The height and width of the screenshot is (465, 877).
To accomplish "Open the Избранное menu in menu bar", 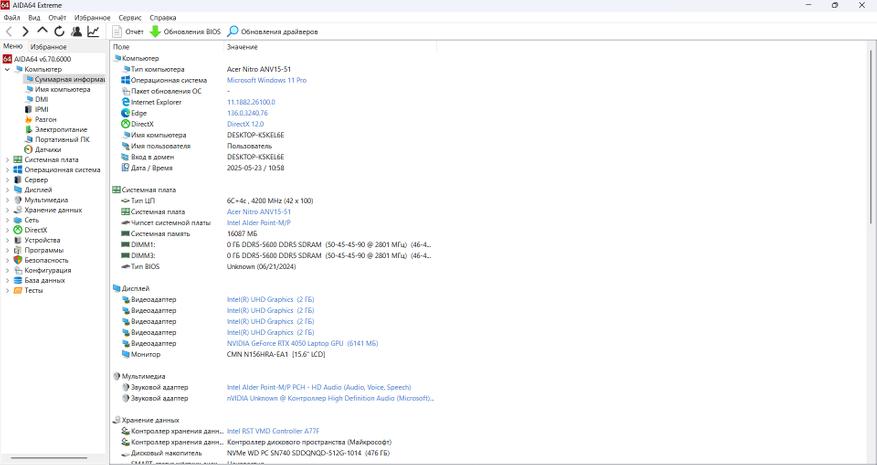I will [x=92, y=18].
